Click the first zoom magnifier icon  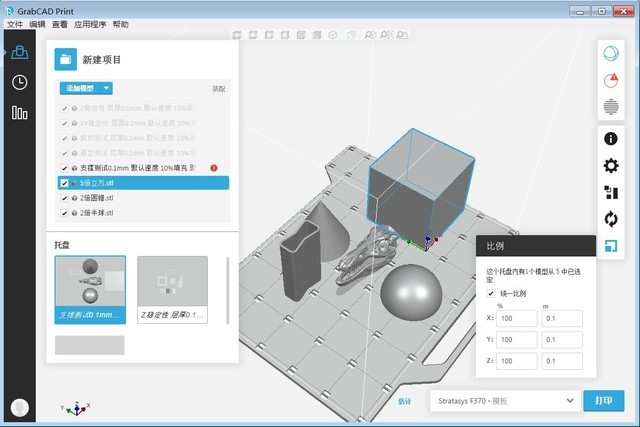[x=370, y=35]
